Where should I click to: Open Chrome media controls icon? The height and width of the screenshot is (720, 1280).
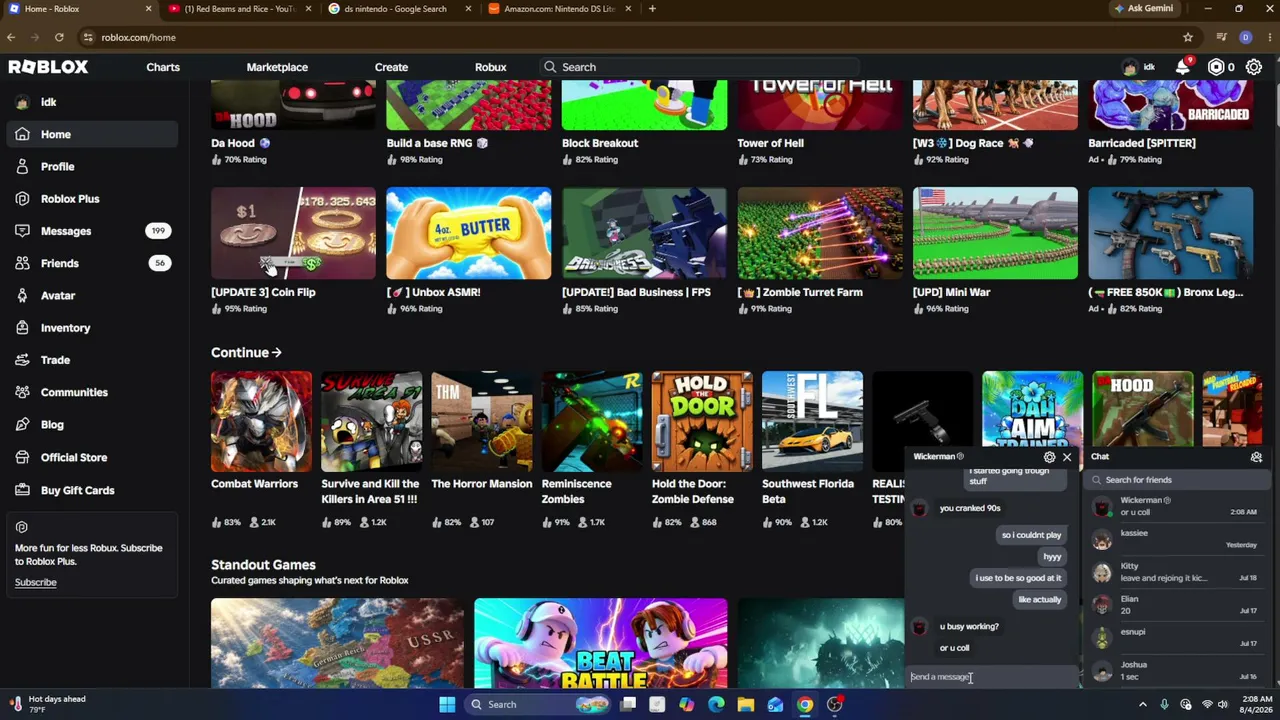[1221, 37]
